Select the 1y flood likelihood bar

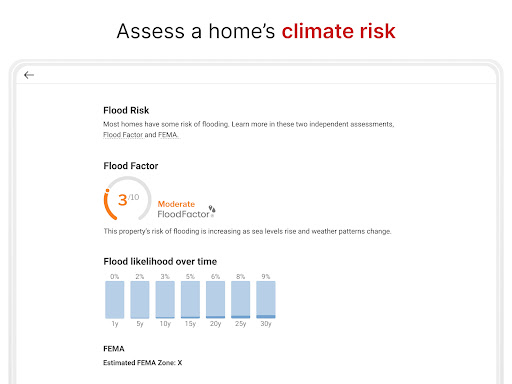(115, 300)
